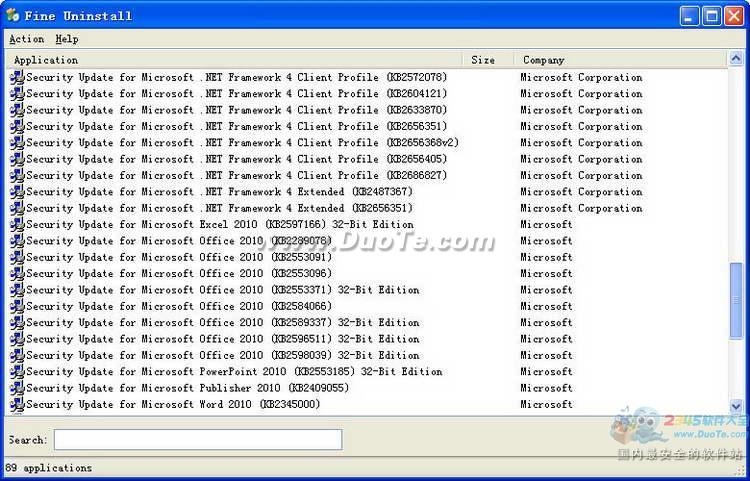Screen dimensions: 750x481
Task: Click icon of Office 2010 (KB2589337) entry
Action: point(17,323)
